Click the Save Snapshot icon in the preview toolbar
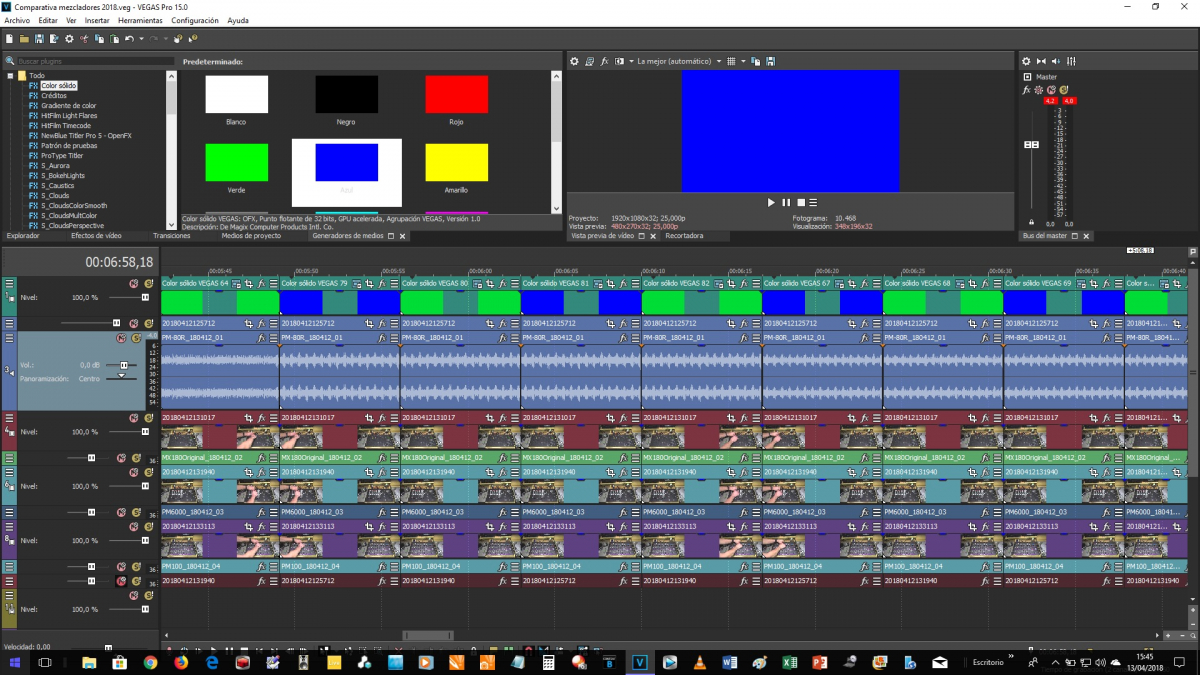Viewport: 1200px width, 675px height. point(771,61)
